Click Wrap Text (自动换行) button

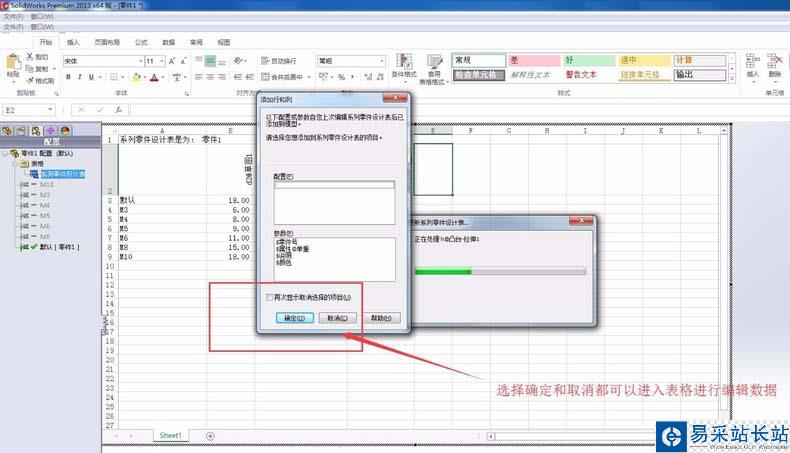279,61
